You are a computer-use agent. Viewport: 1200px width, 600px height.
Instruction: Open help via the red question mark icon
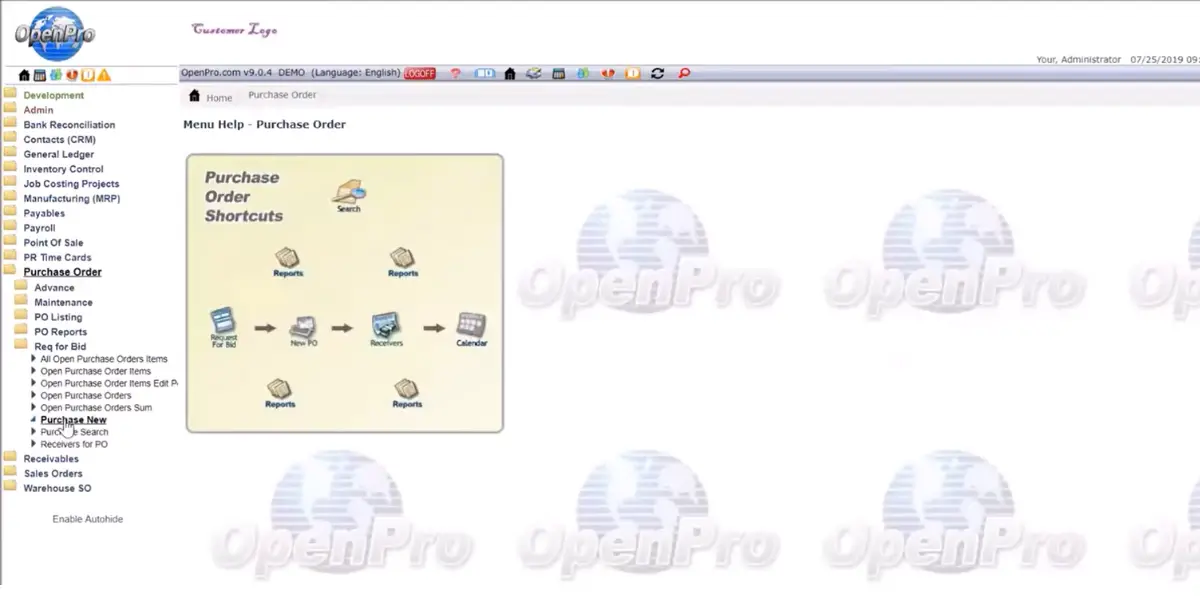click(456, 73)
